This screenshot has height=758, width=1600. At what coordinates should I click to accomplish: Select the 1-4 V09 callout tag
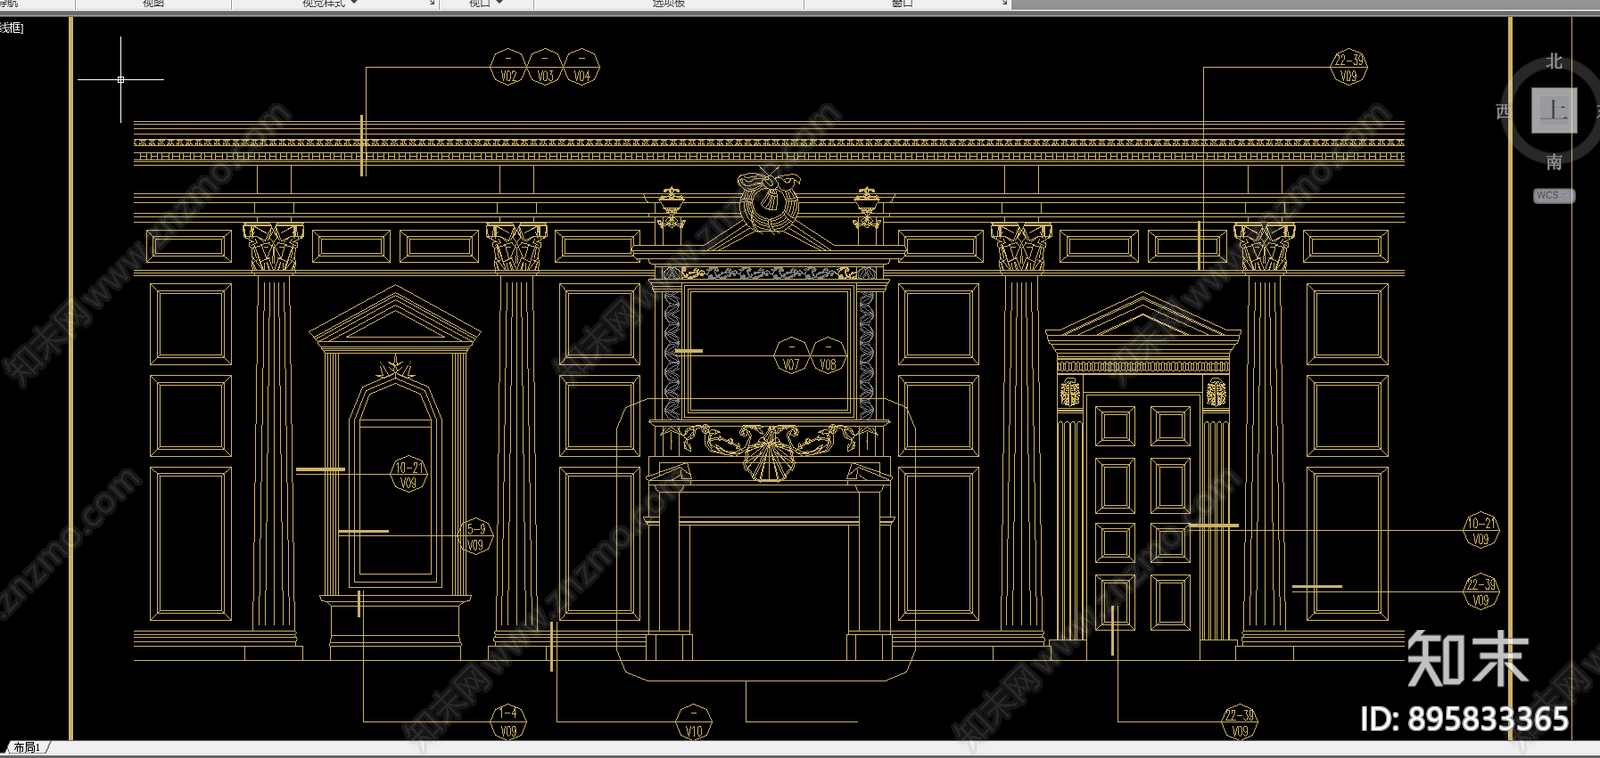point(508,722)
